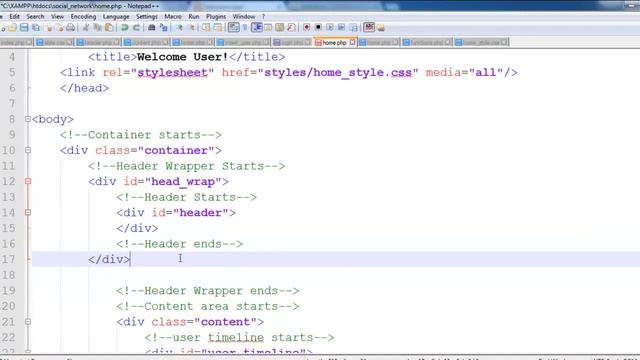
Task: Open the ? help menu
Action: click(264, 17)
